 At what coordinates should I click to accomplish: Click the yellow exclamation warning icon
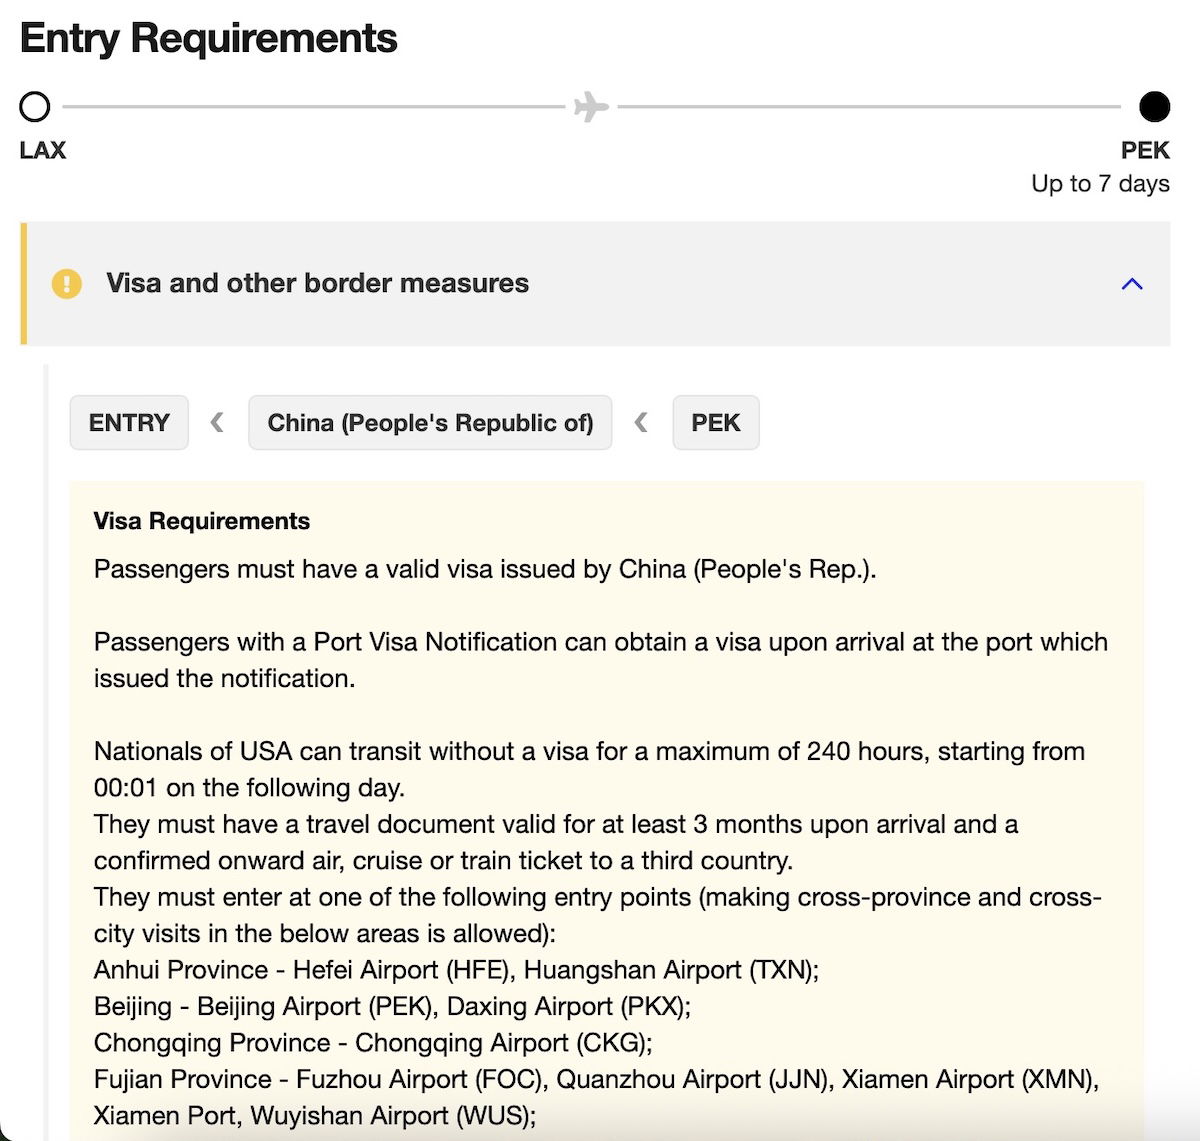tap(67, 284)
